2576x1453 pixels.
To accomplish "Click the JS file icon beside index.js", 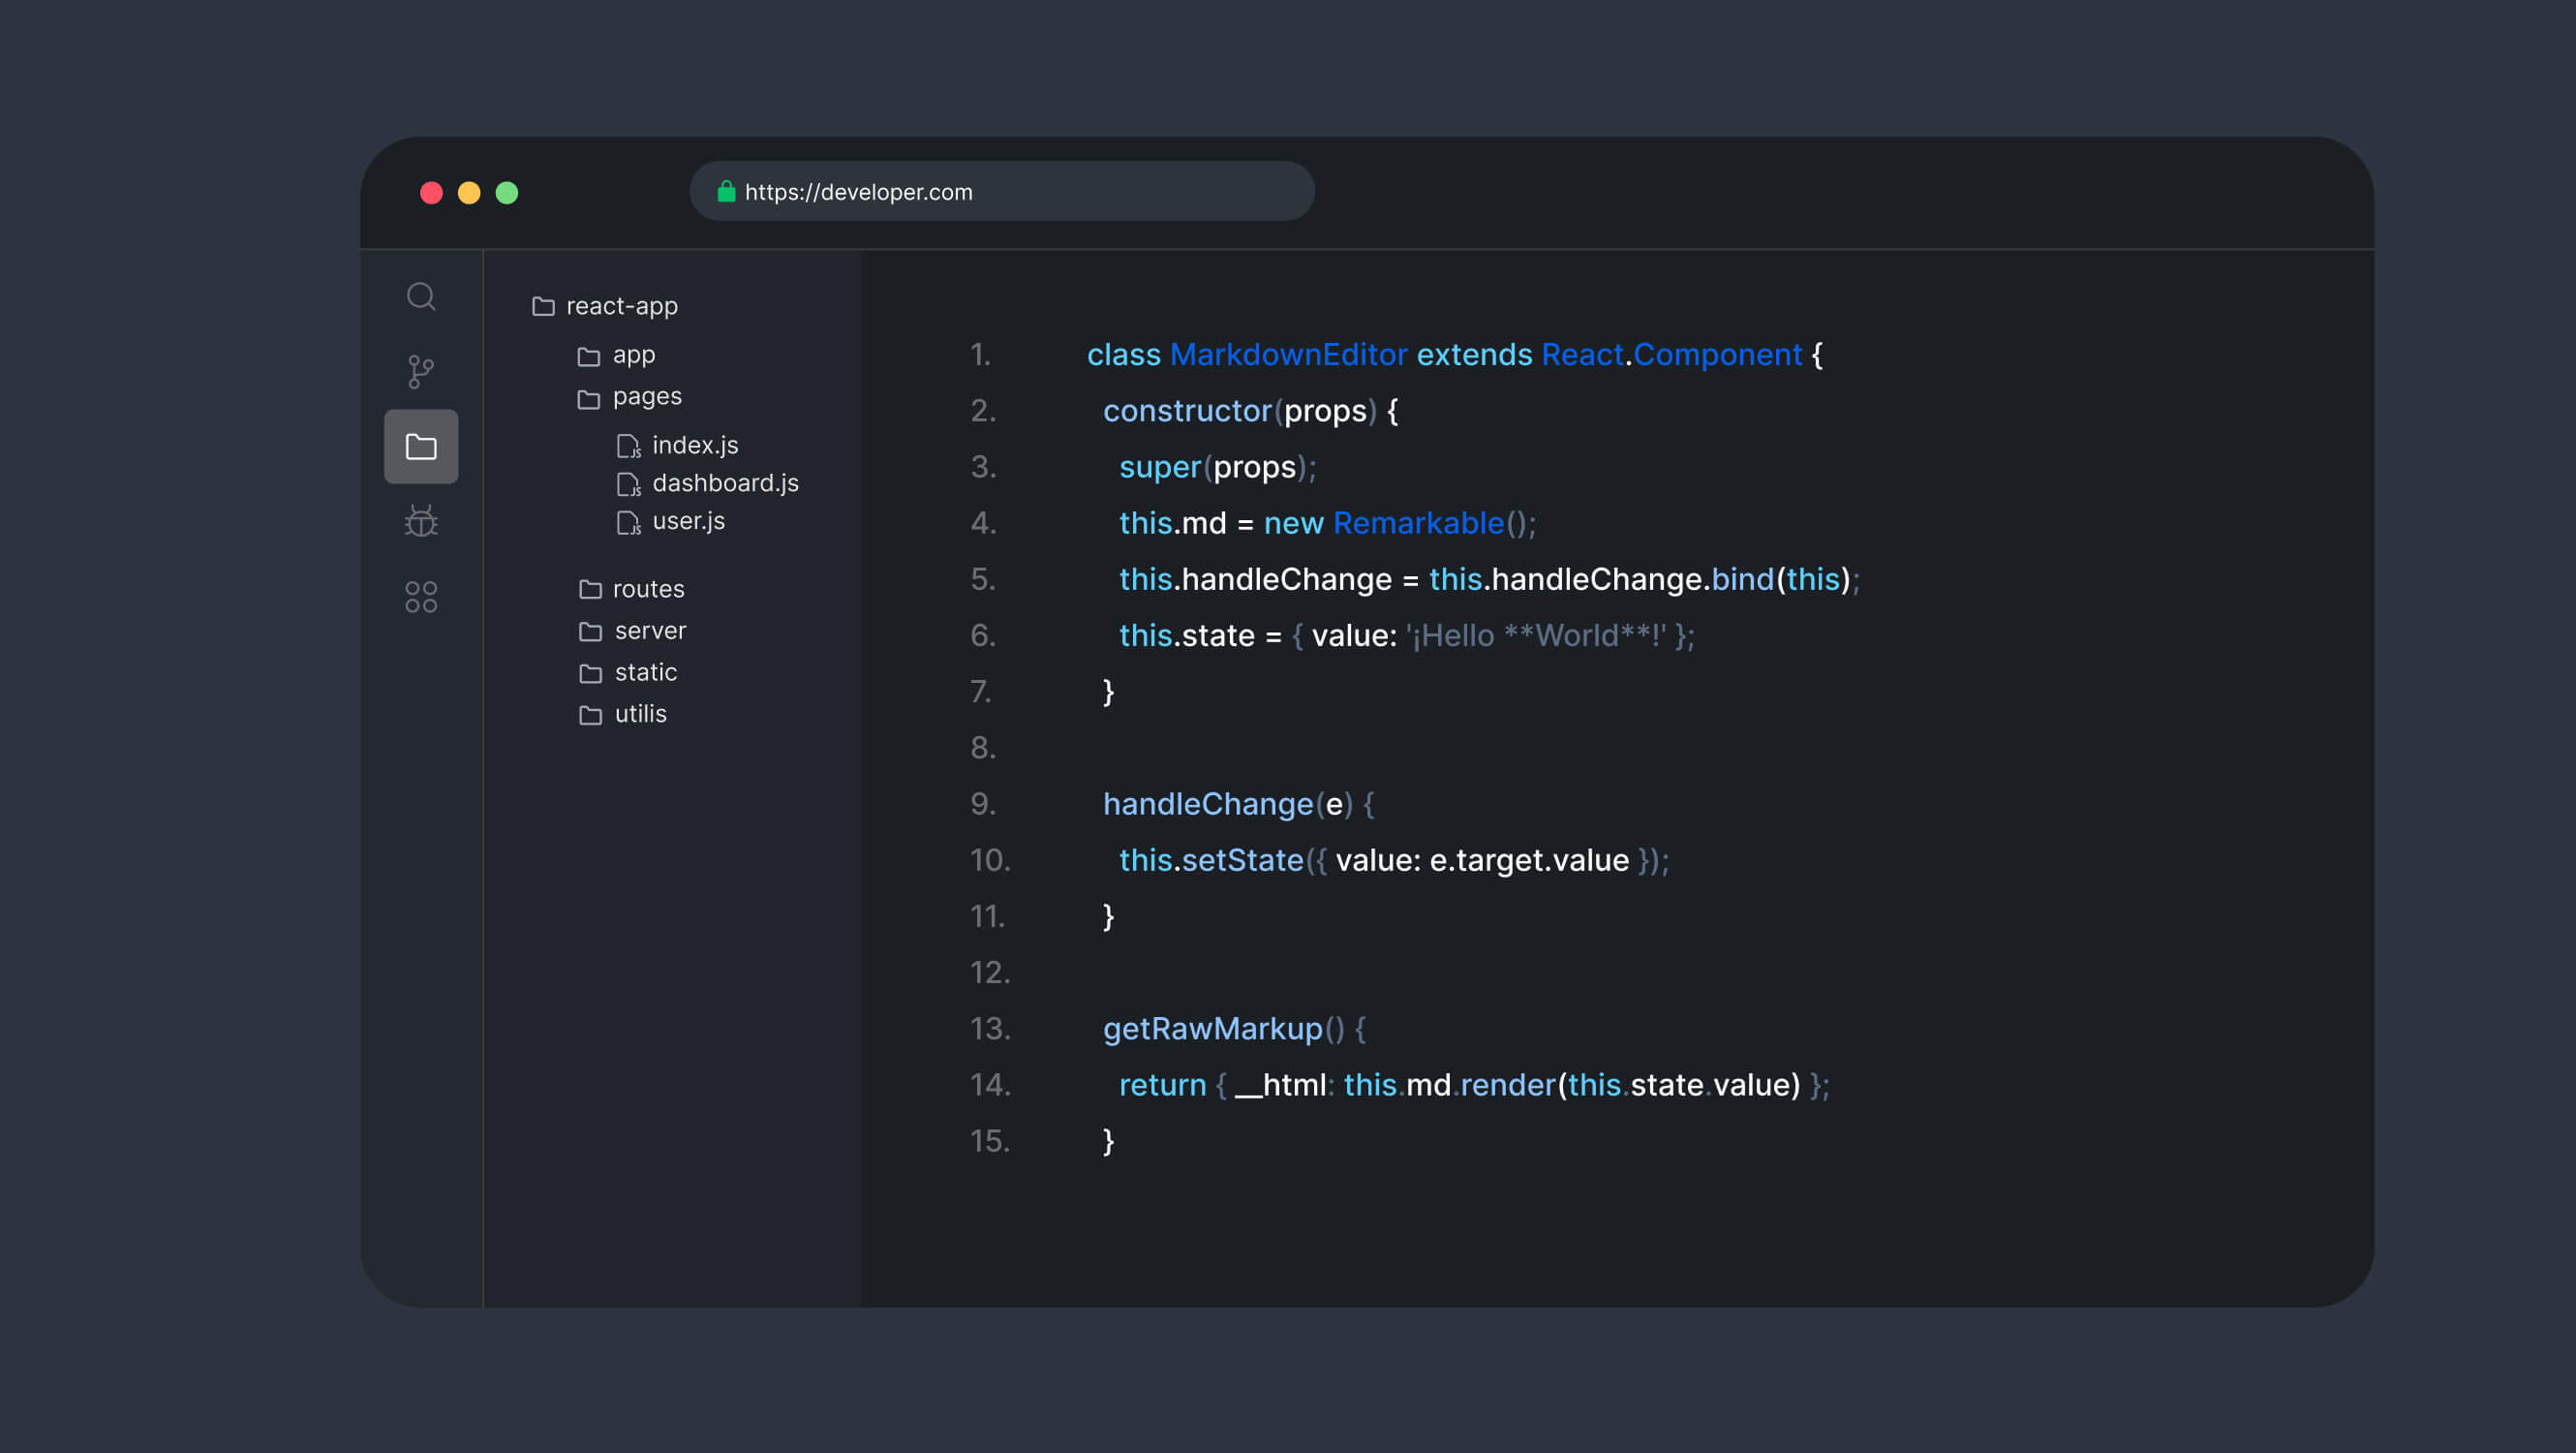I will click(629, 446).
